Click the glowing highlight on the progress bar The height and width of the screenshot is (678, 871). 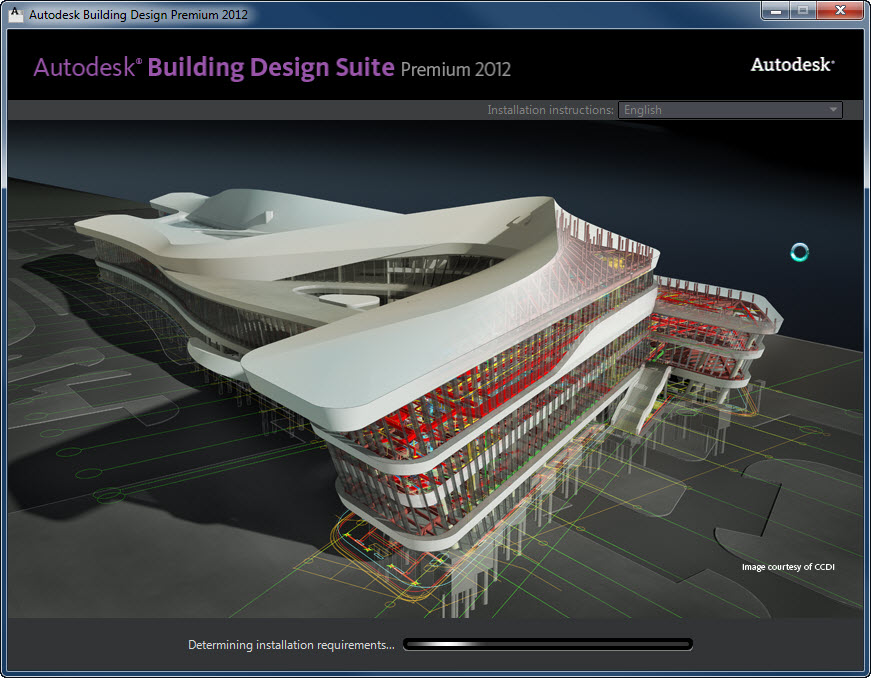point(440,645)
